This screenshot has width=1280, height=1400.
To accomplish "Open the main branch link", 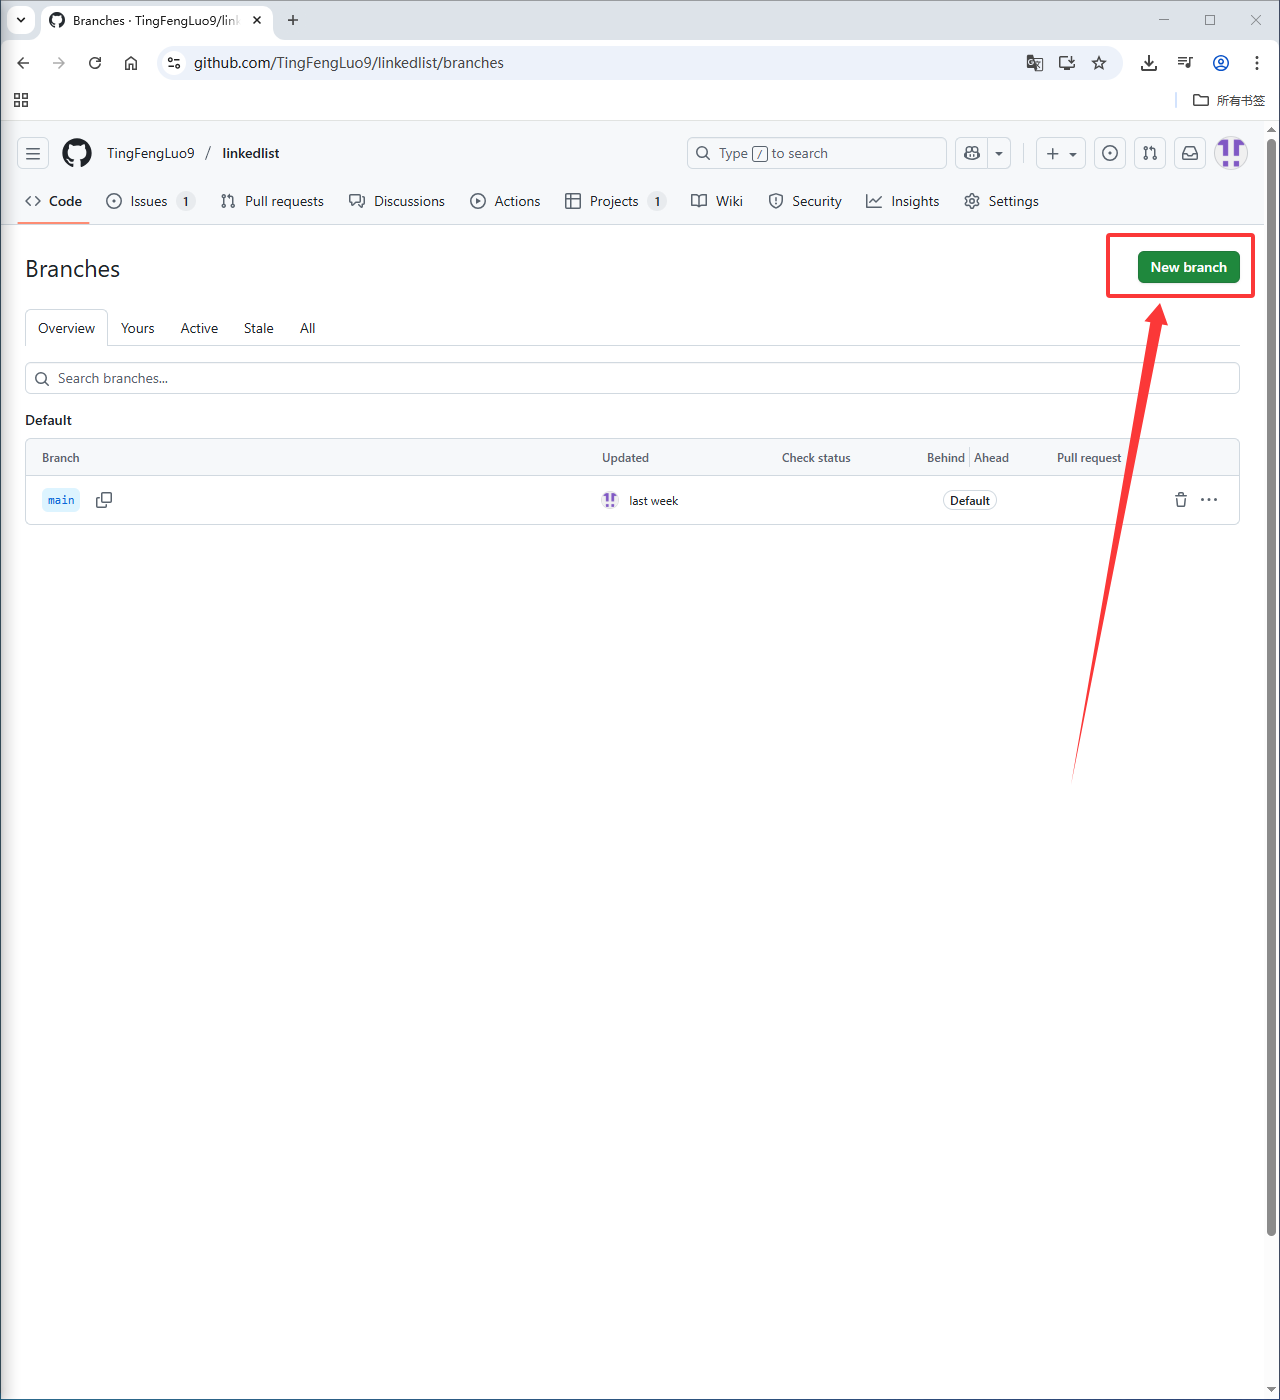I will [x=61, y=500].
